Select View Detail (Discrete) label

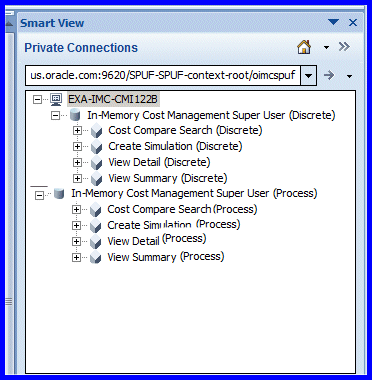pos(159,162)
